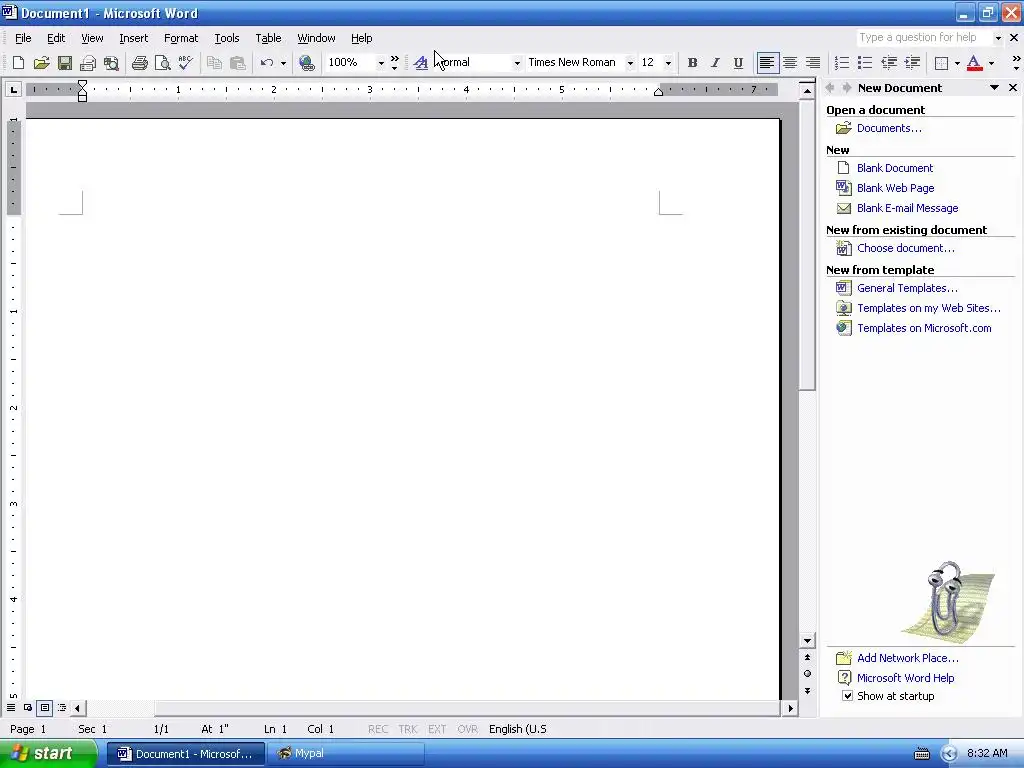Open the Times New Roman font dropdown

point(630,63)
